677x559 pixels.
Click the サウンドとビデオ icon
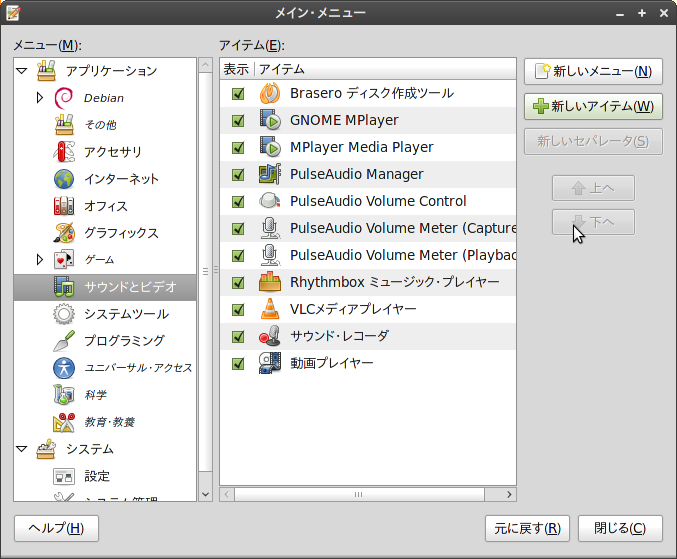click(x=64, y=287)
